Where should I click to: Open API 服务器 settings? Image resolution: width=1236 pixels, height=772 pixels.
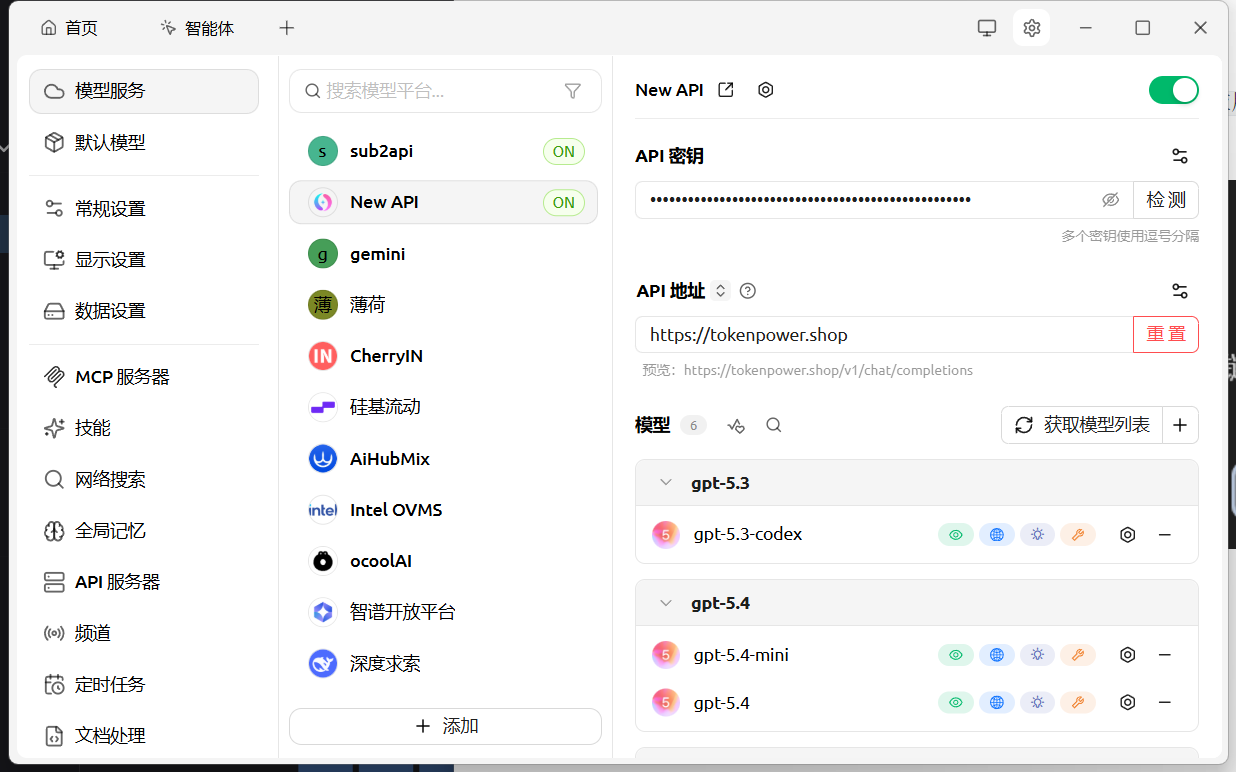point(144,582)
